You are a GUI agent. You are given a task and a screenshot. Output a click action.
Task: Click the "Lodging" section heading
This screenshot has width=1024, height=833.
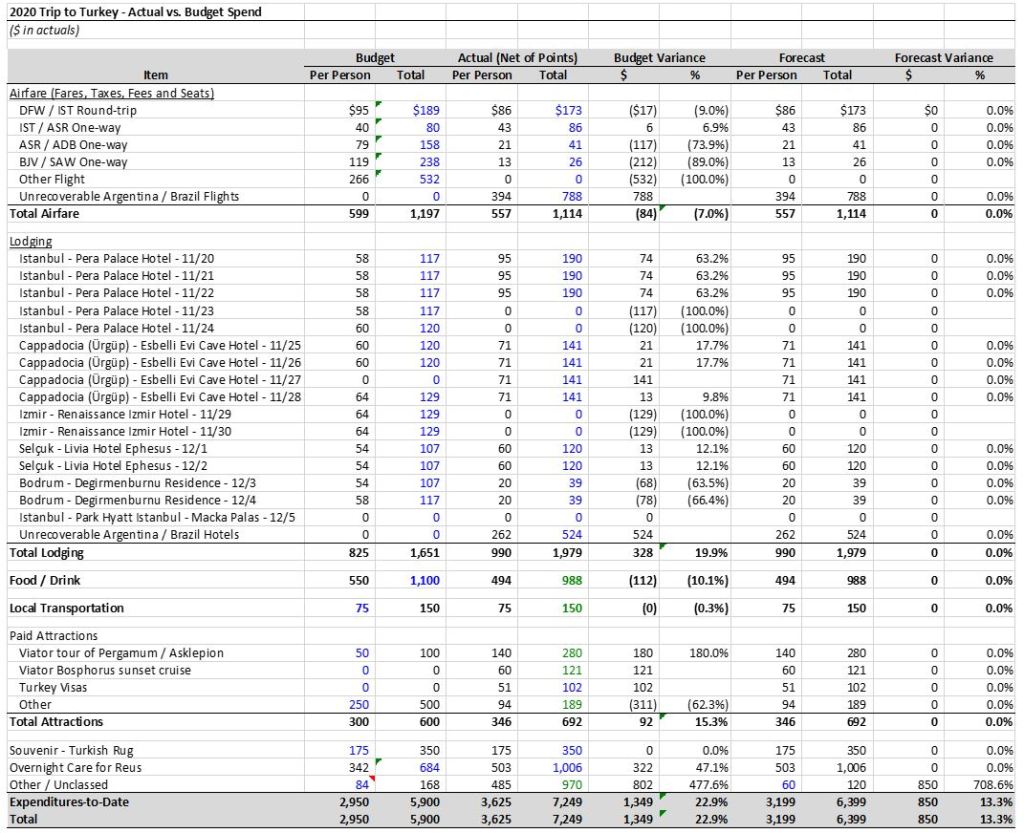tap(31, 241)
